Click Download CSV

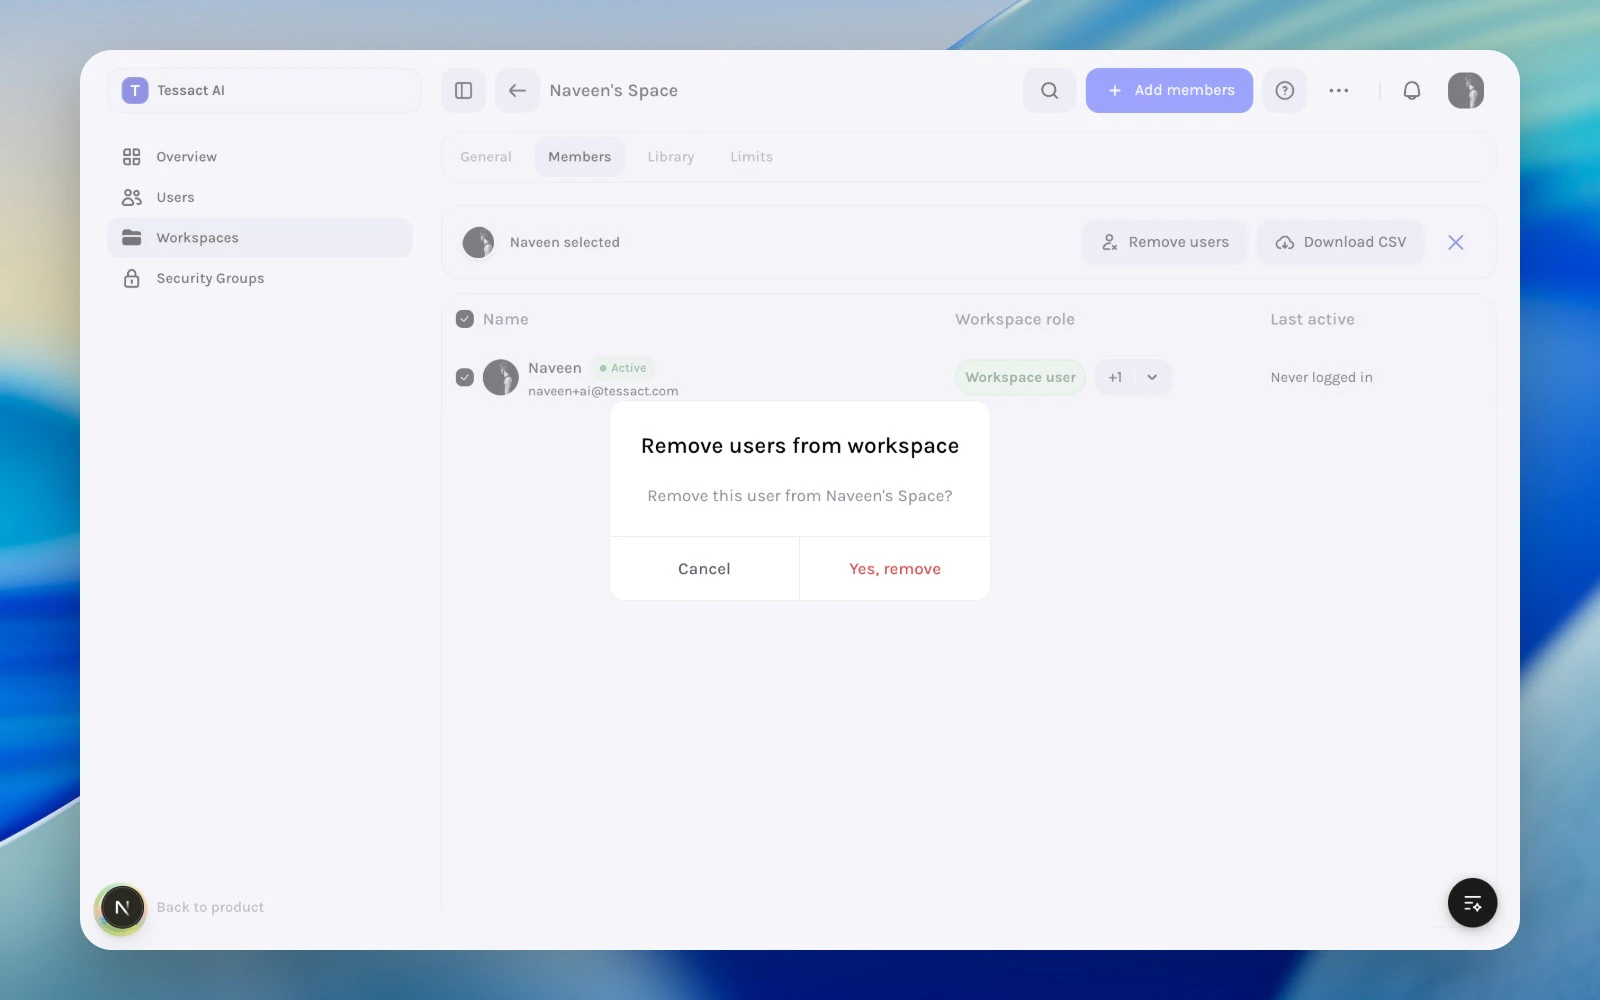pos(1341,242)
